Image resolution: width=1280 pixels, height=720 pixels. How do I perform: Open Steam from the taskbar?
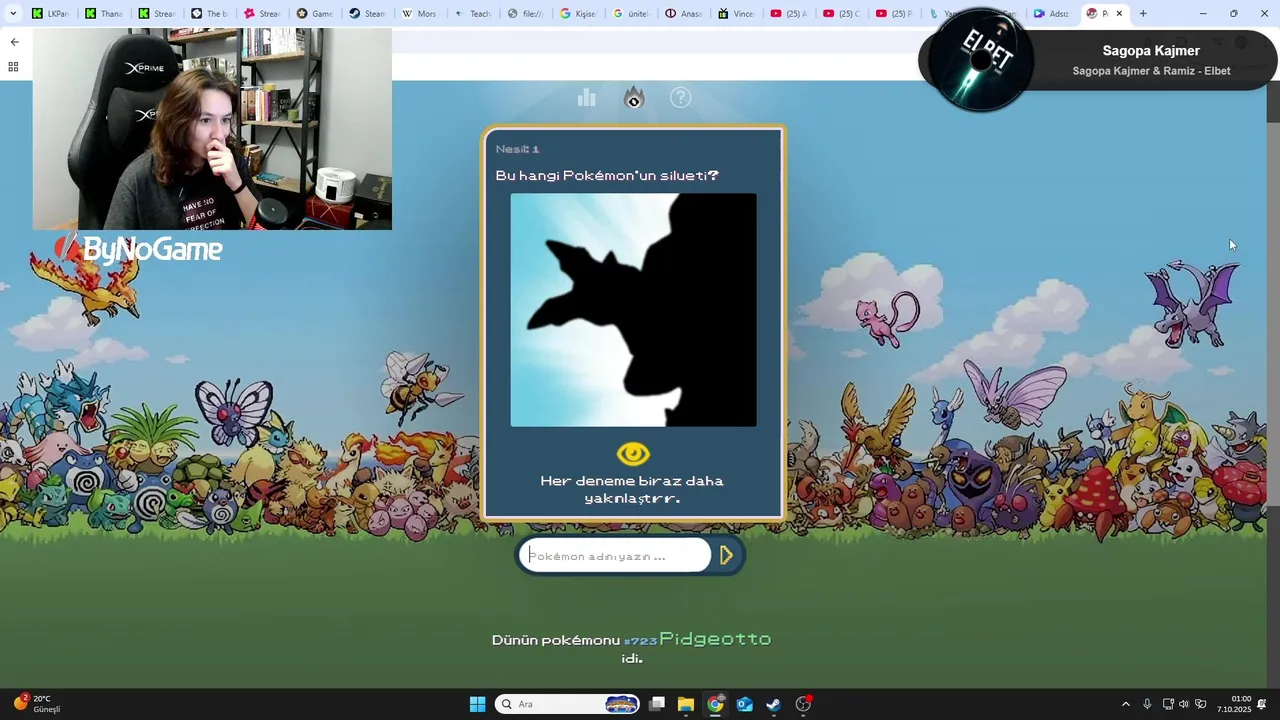coord(773,704)
